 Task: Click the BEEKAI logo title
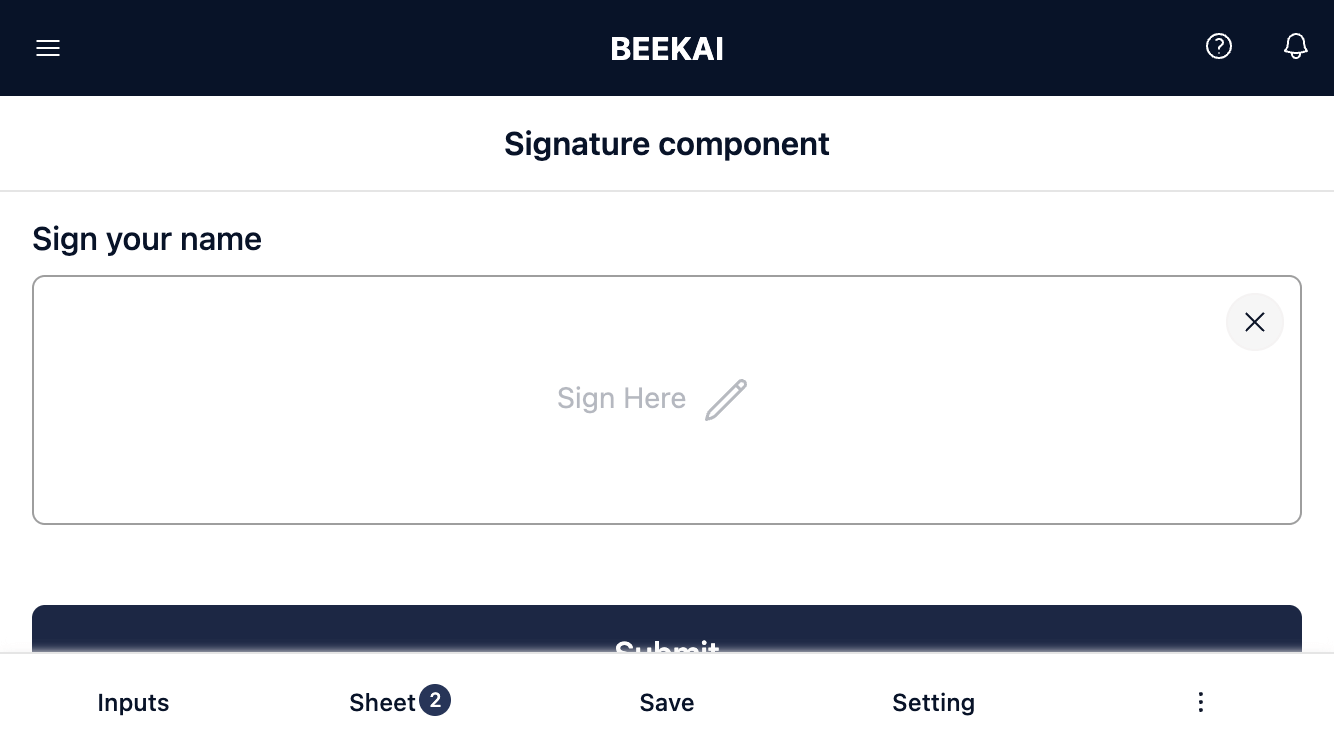(x=667, y=49)
